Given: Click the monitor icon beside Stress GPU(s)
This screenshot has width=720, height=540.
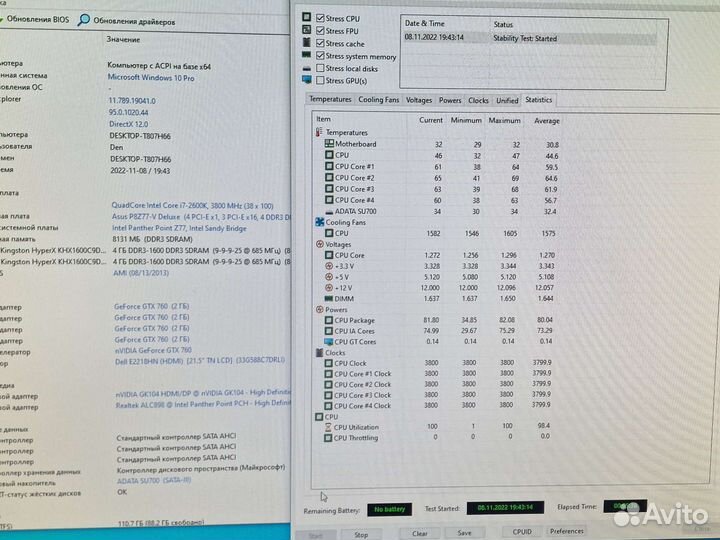Looking at the screenshot, I should click(307, 79).
